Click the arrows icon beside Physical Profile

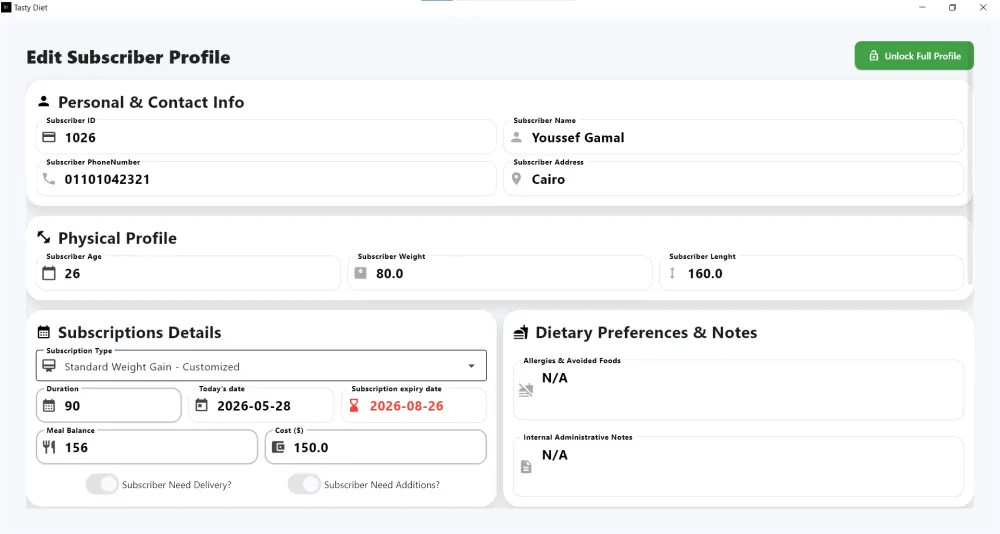(x=43, y=237)
